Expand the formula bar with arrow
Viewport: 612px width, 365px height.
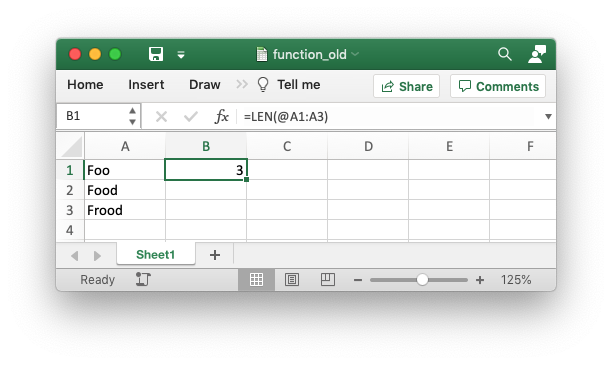click(x=548, y=116)
